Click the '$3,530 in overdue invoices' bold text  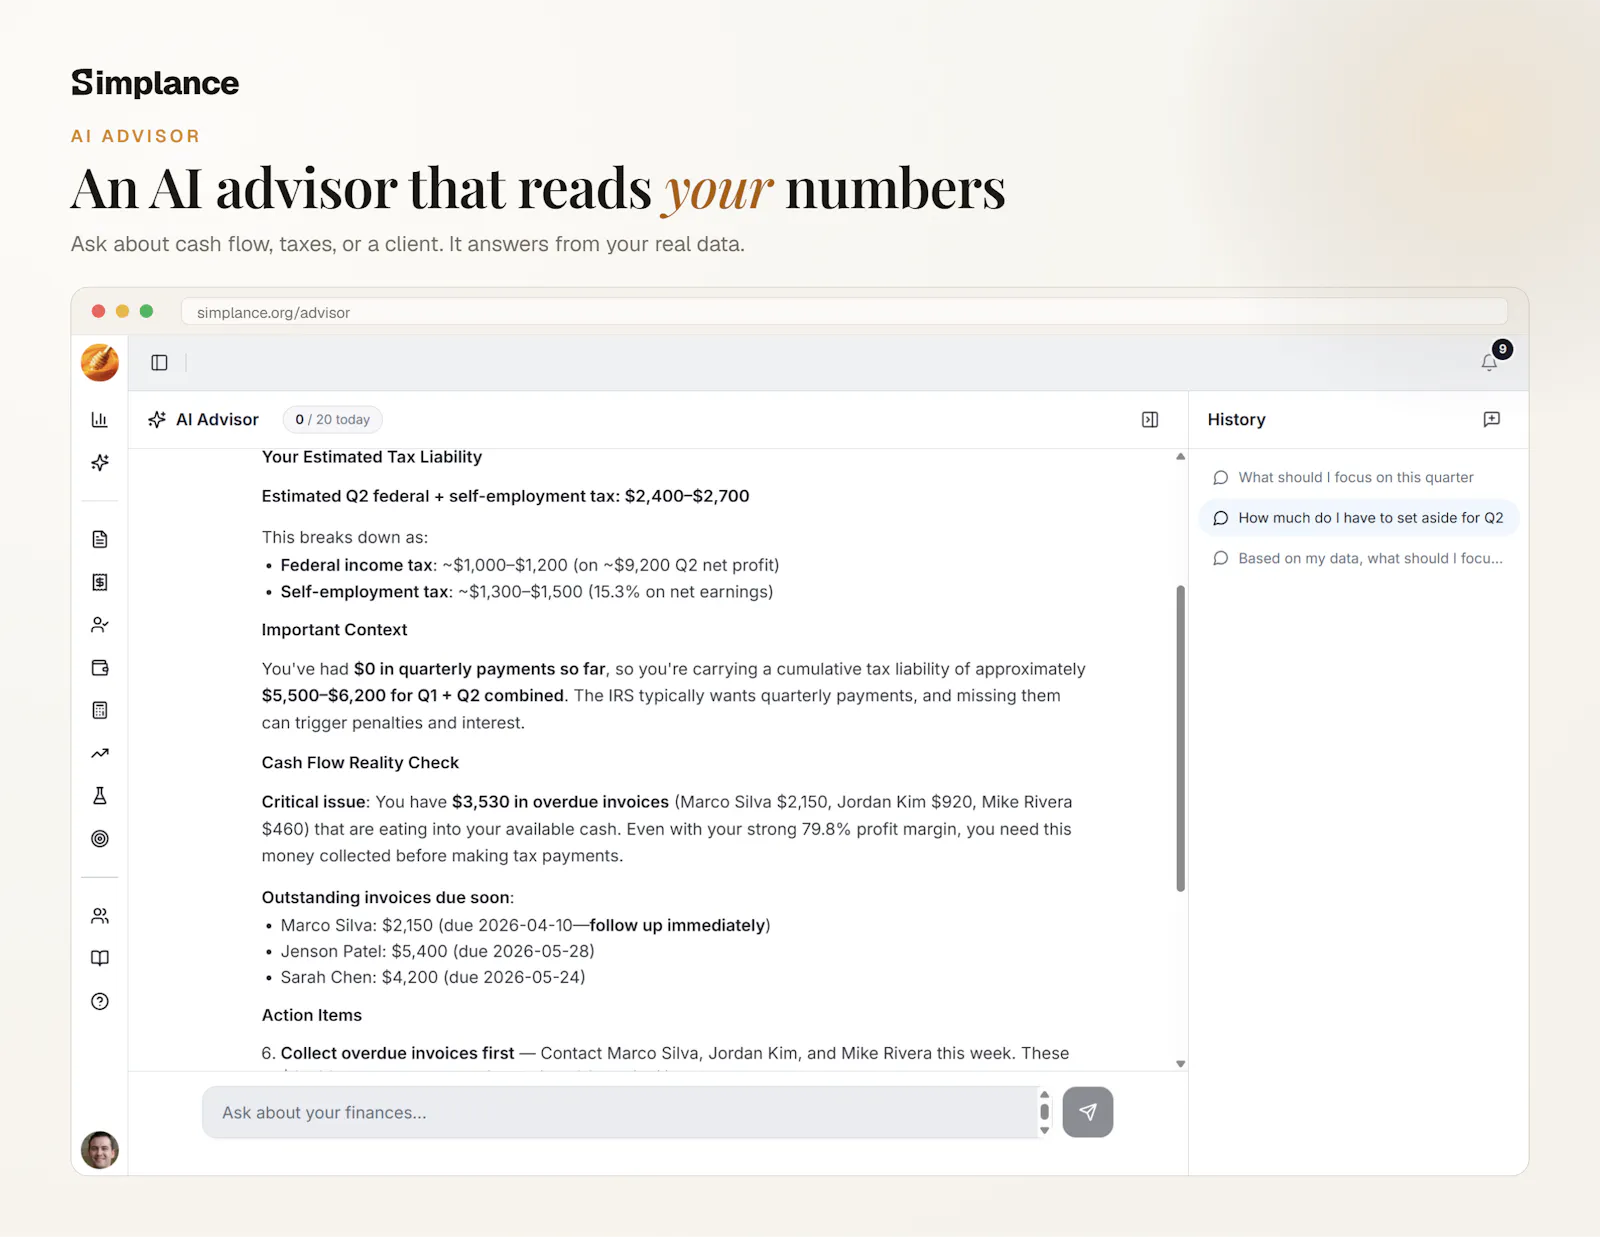pyautogui.click(x=560, y=802)
